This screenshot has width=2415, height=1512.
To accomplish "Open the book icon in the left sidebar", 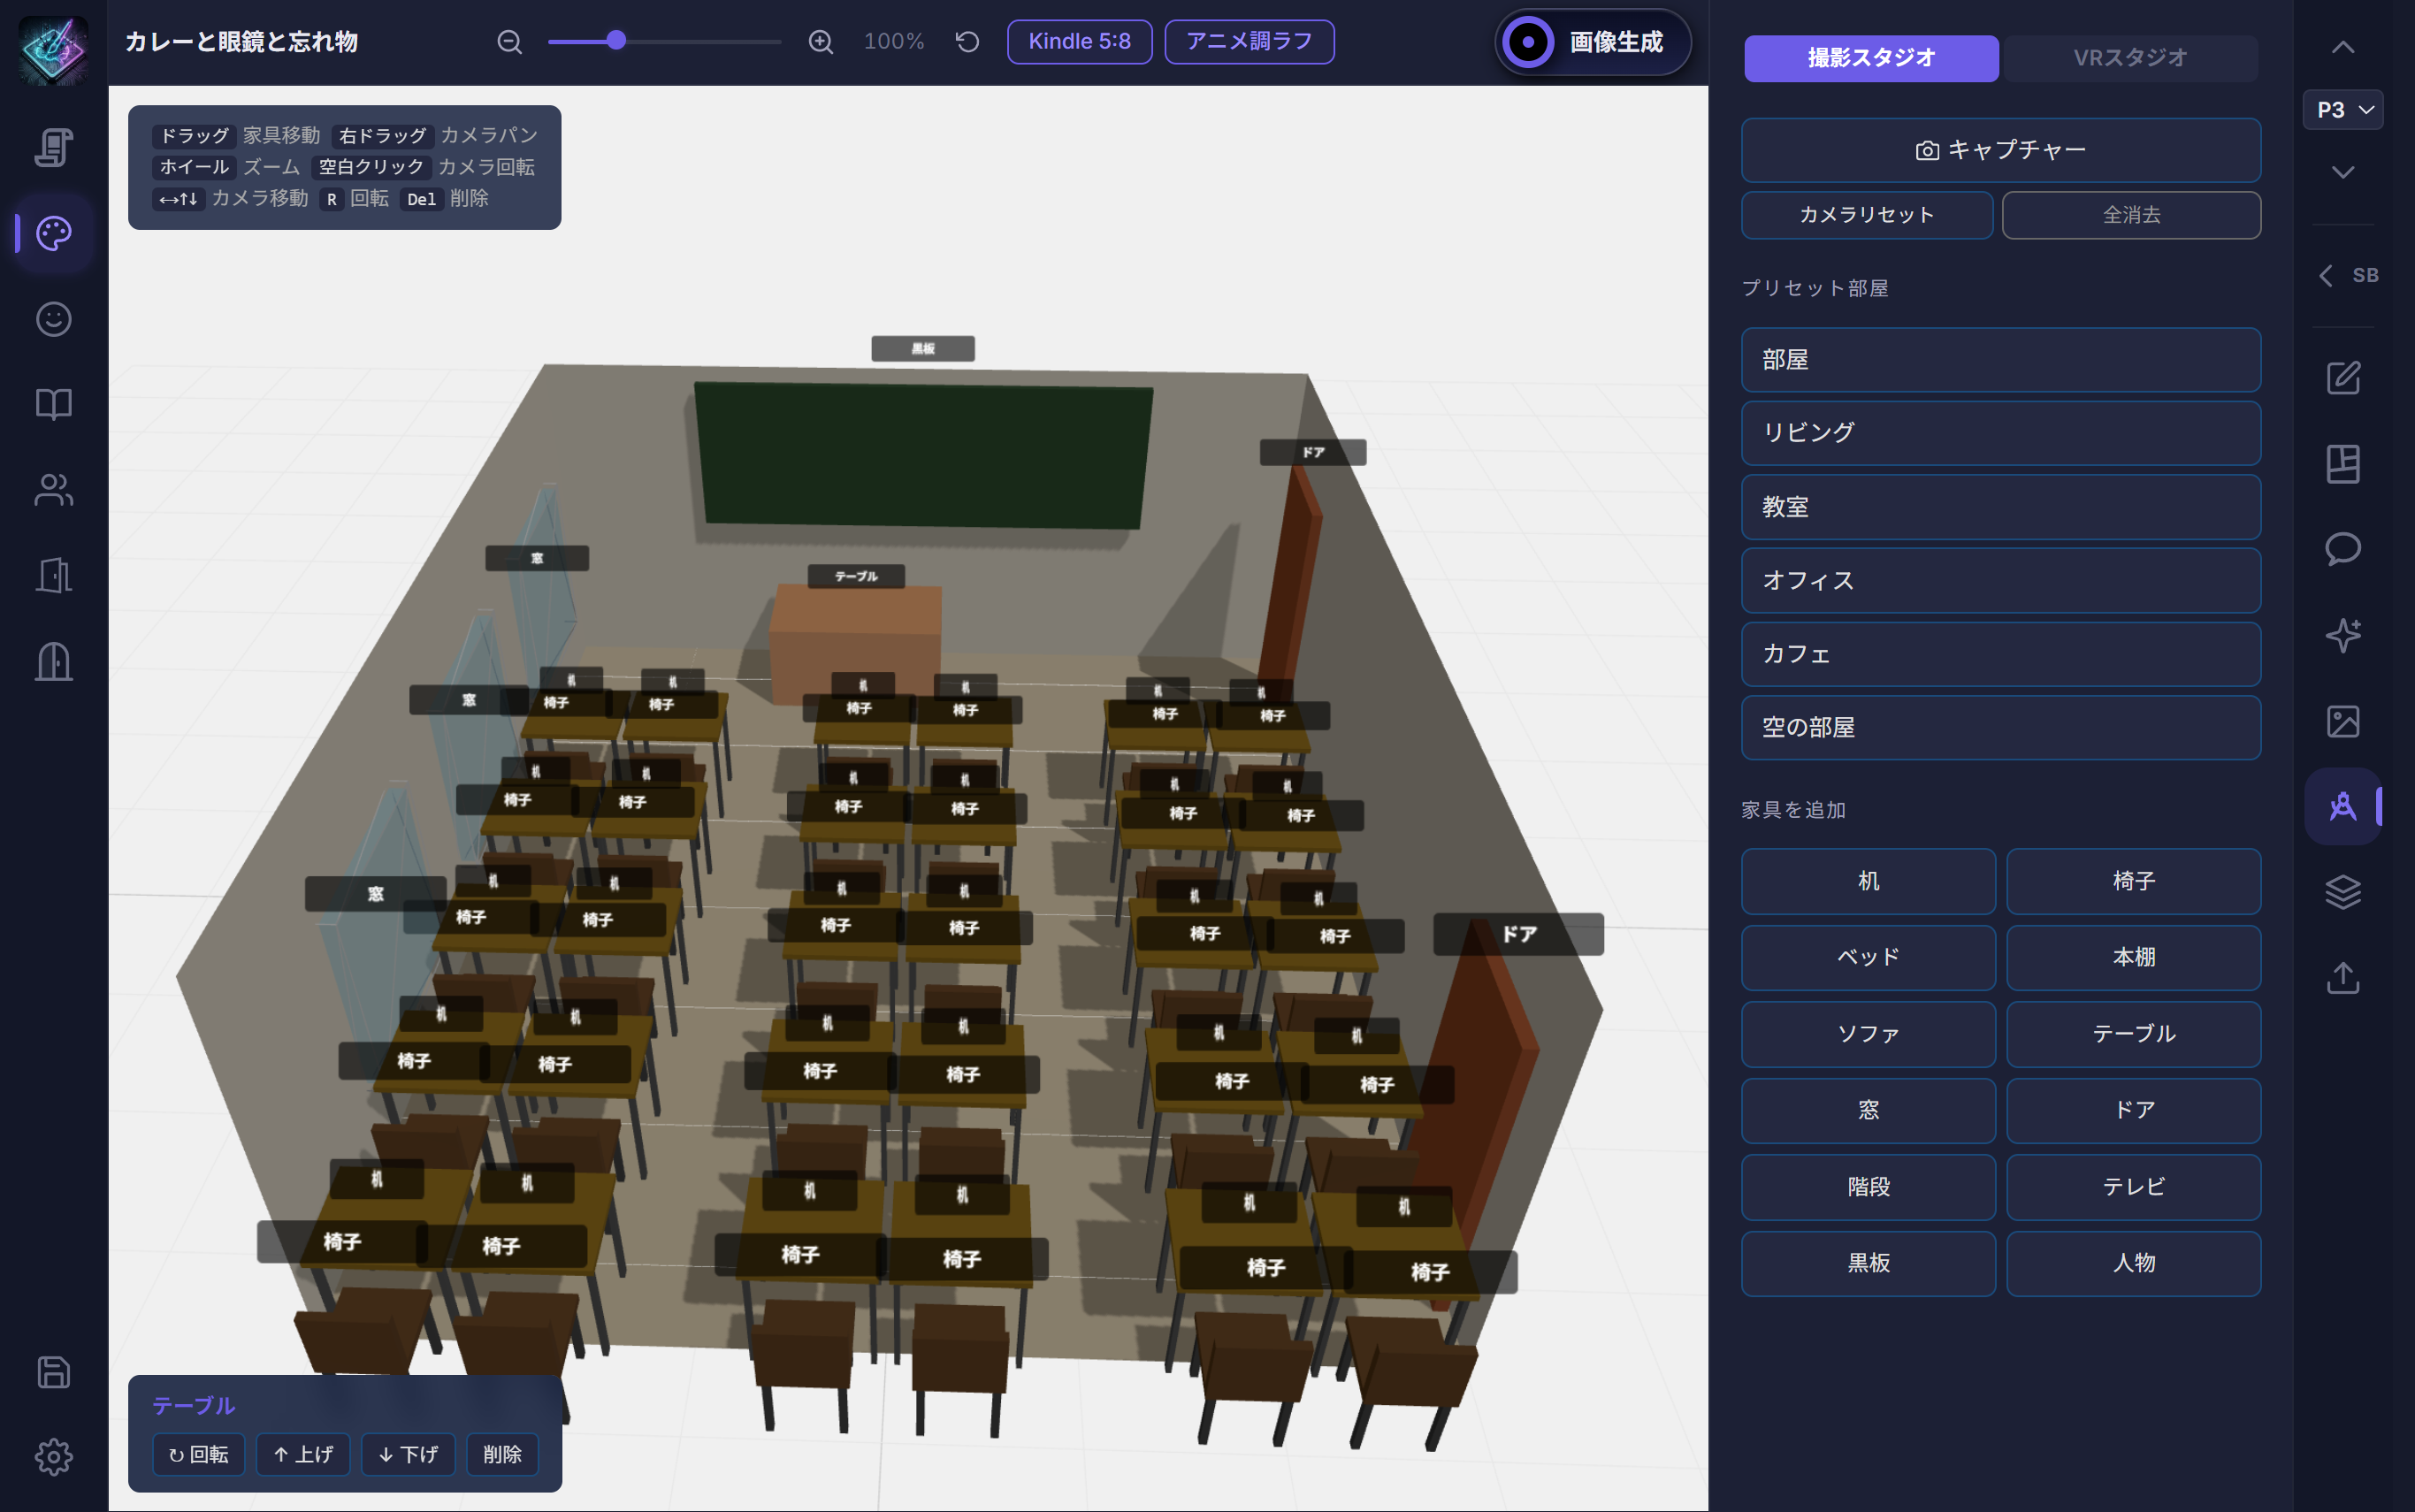I will click(x=52, y=404).
